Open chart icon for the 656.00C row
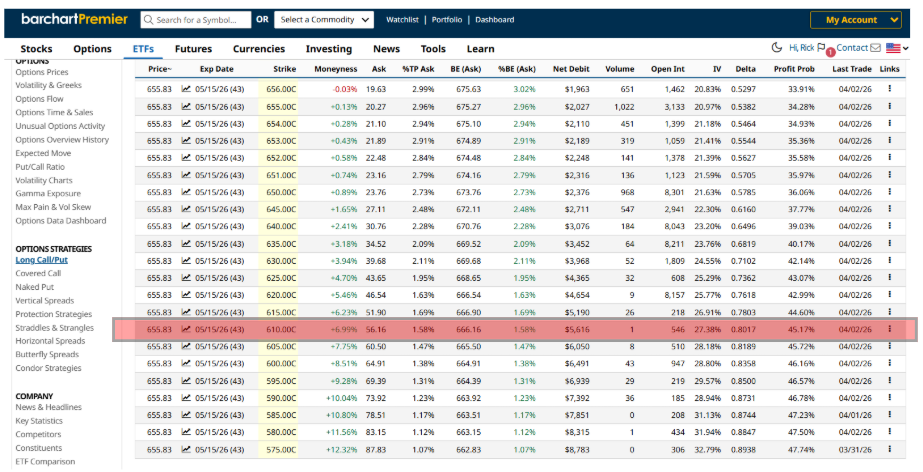The image size is (923, 472). (186, 89)
